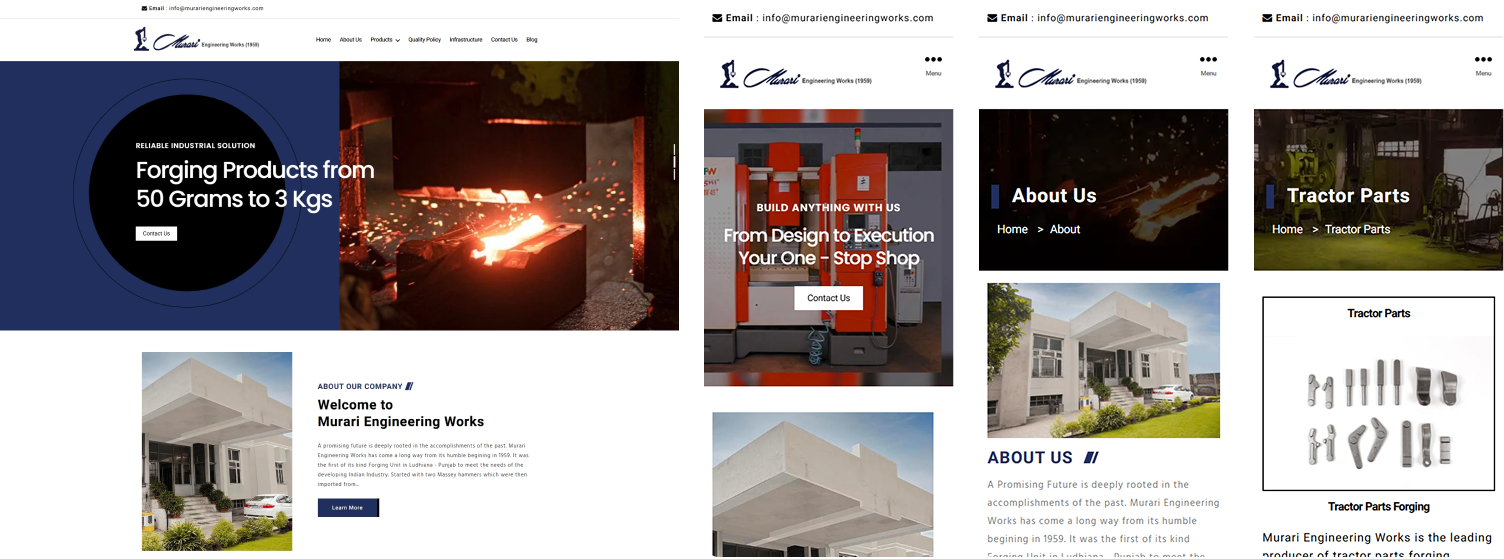Click the Murari logo on Tractor Parts mobile page

(x=1345, y=74)
